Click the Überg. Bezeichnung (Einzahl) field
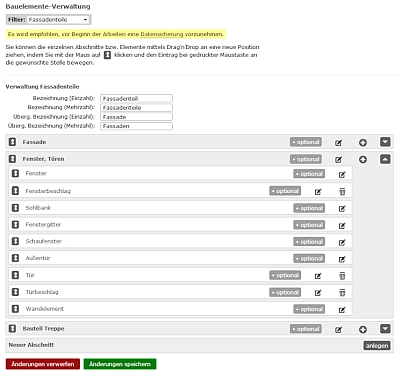This screenshot has height=373, width=400. (x=136, y=117)
